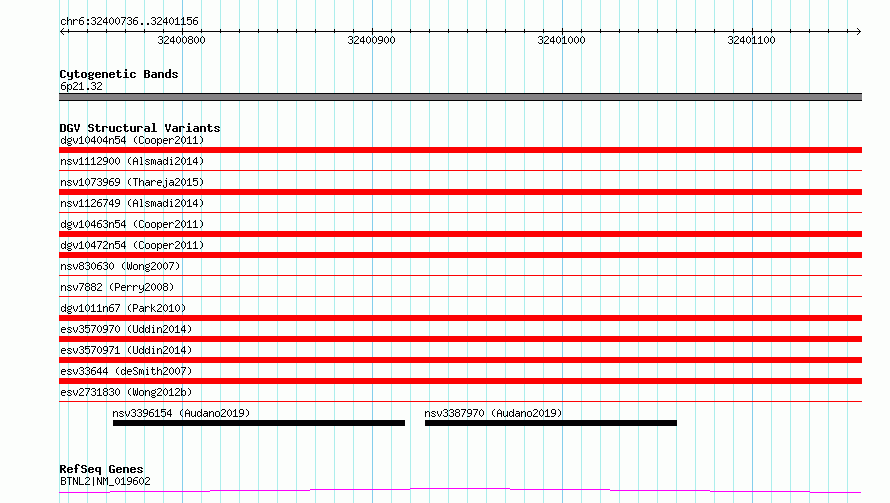The width and height of the screenshot is (890, 503).
Task: Click the red bar under dgv10463n54
Action: coord(460,234)
